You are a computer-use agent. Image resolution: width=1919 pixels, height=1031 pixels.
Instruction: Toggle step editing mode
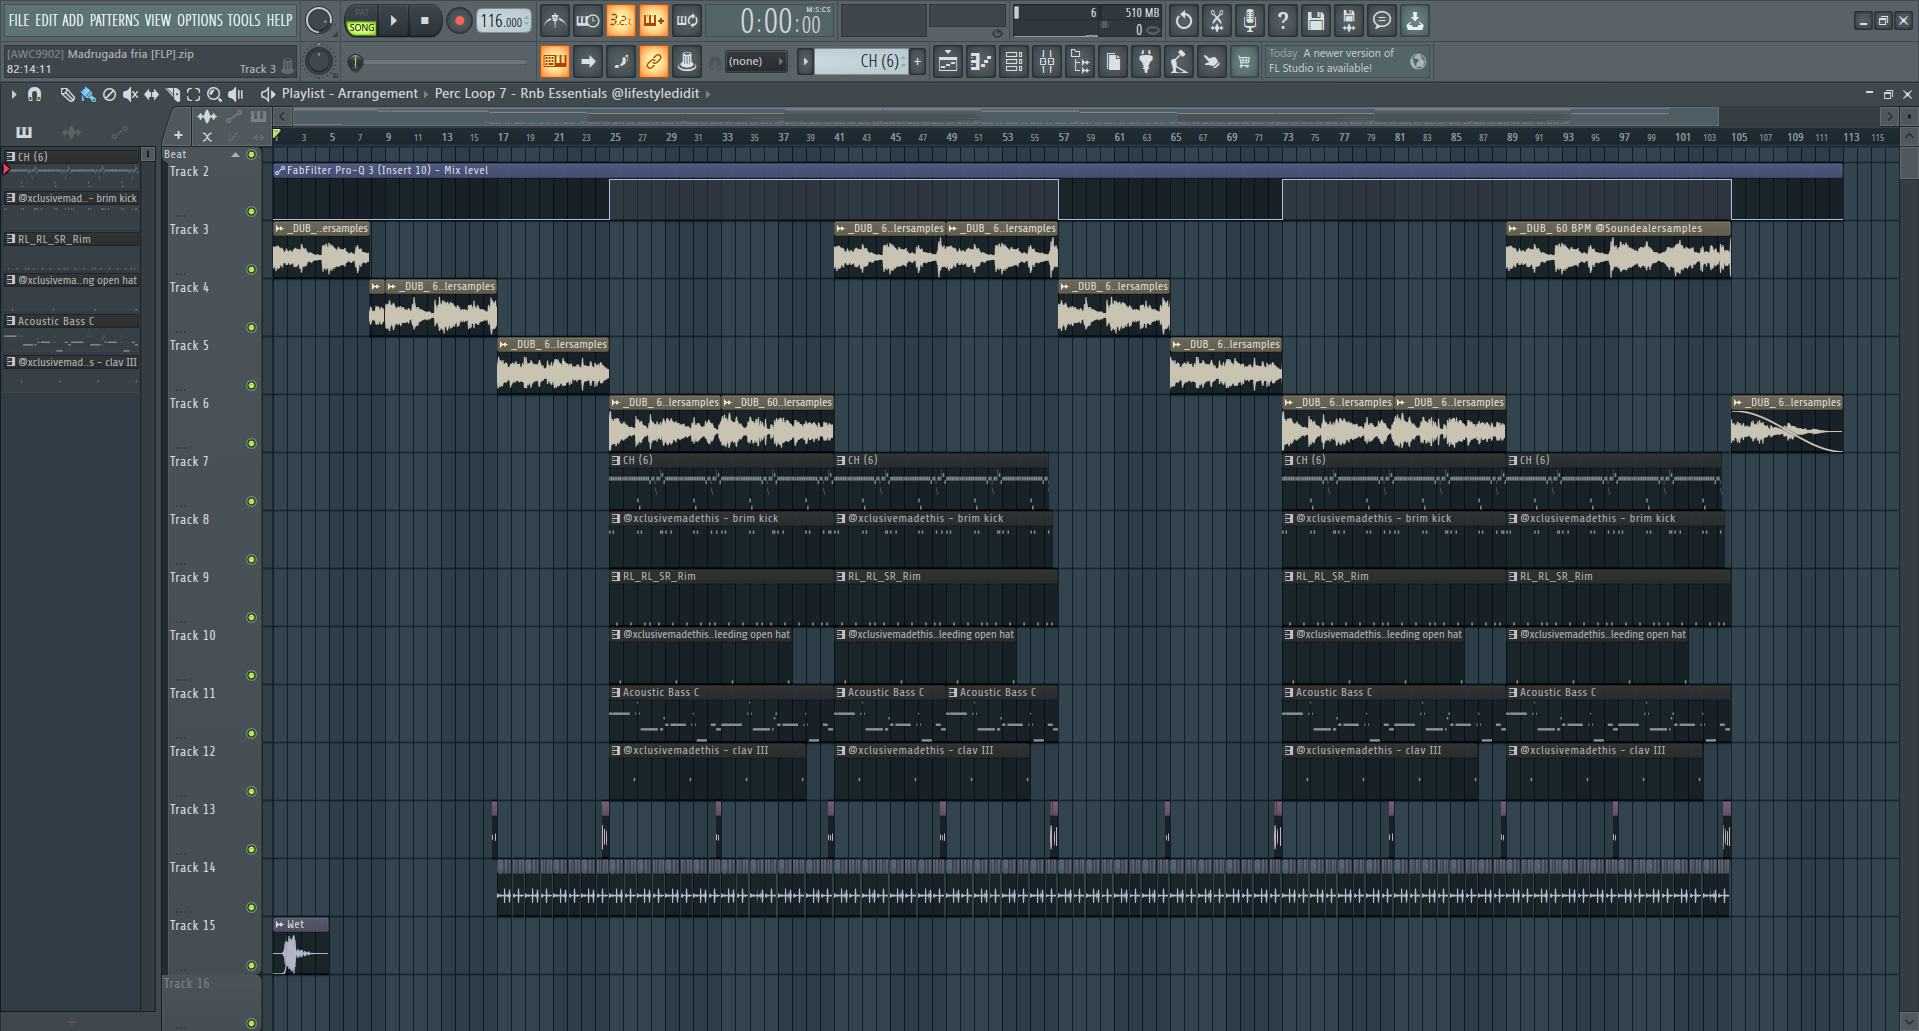click(621, 61)
